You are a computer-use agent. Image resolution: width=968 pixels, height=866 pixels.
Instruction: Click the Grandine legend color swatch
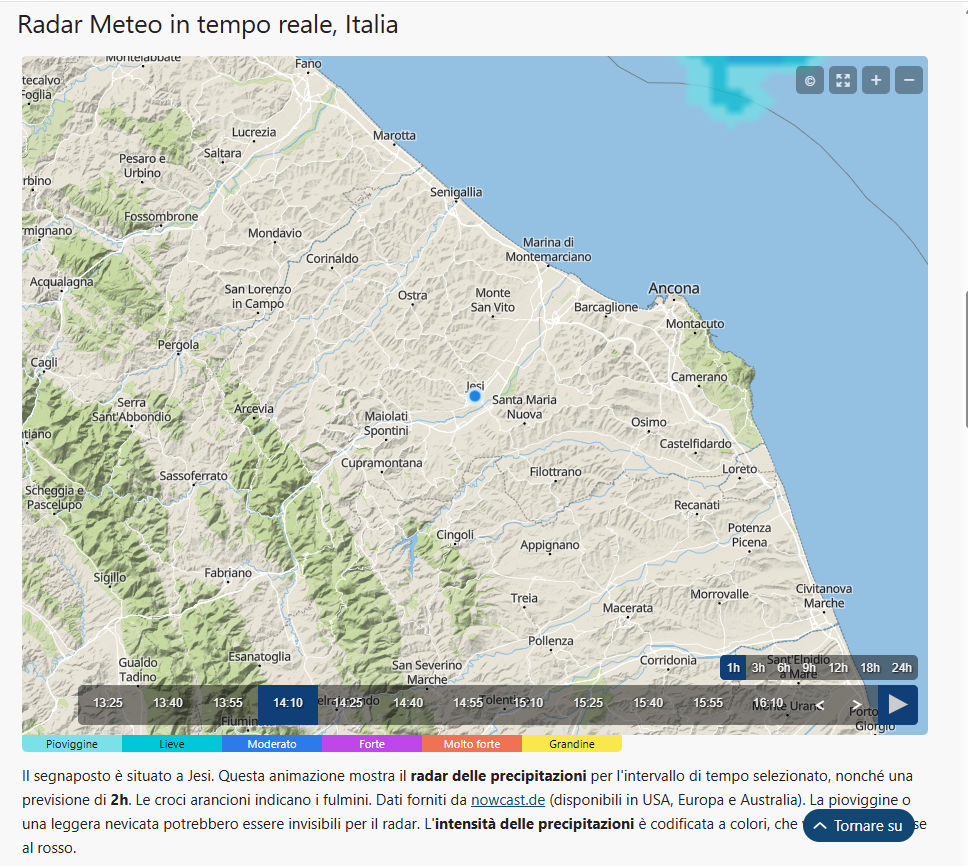point(572,744)
